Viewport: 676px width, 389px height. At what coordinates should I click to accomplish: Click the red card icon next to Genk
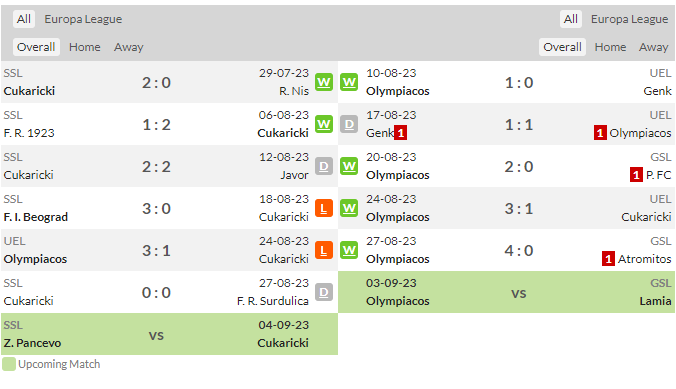pos(401,133)
